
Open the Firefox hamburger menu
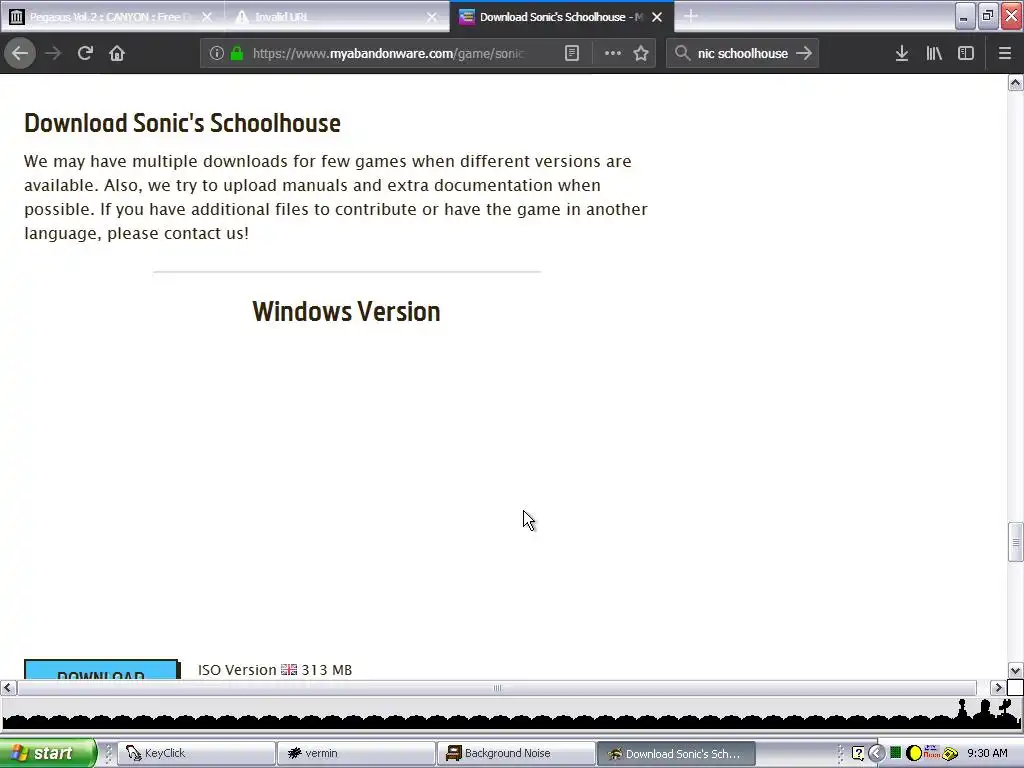click(1005, 54)
